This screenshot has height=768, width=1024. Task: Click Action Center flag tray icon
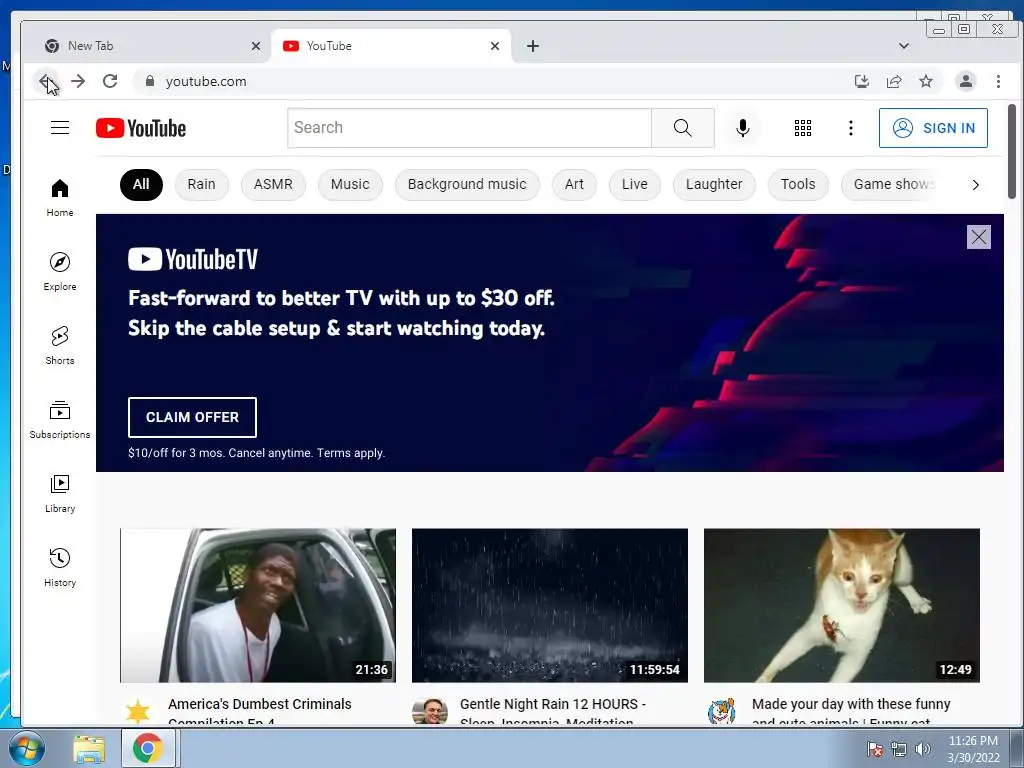point(874,749)
